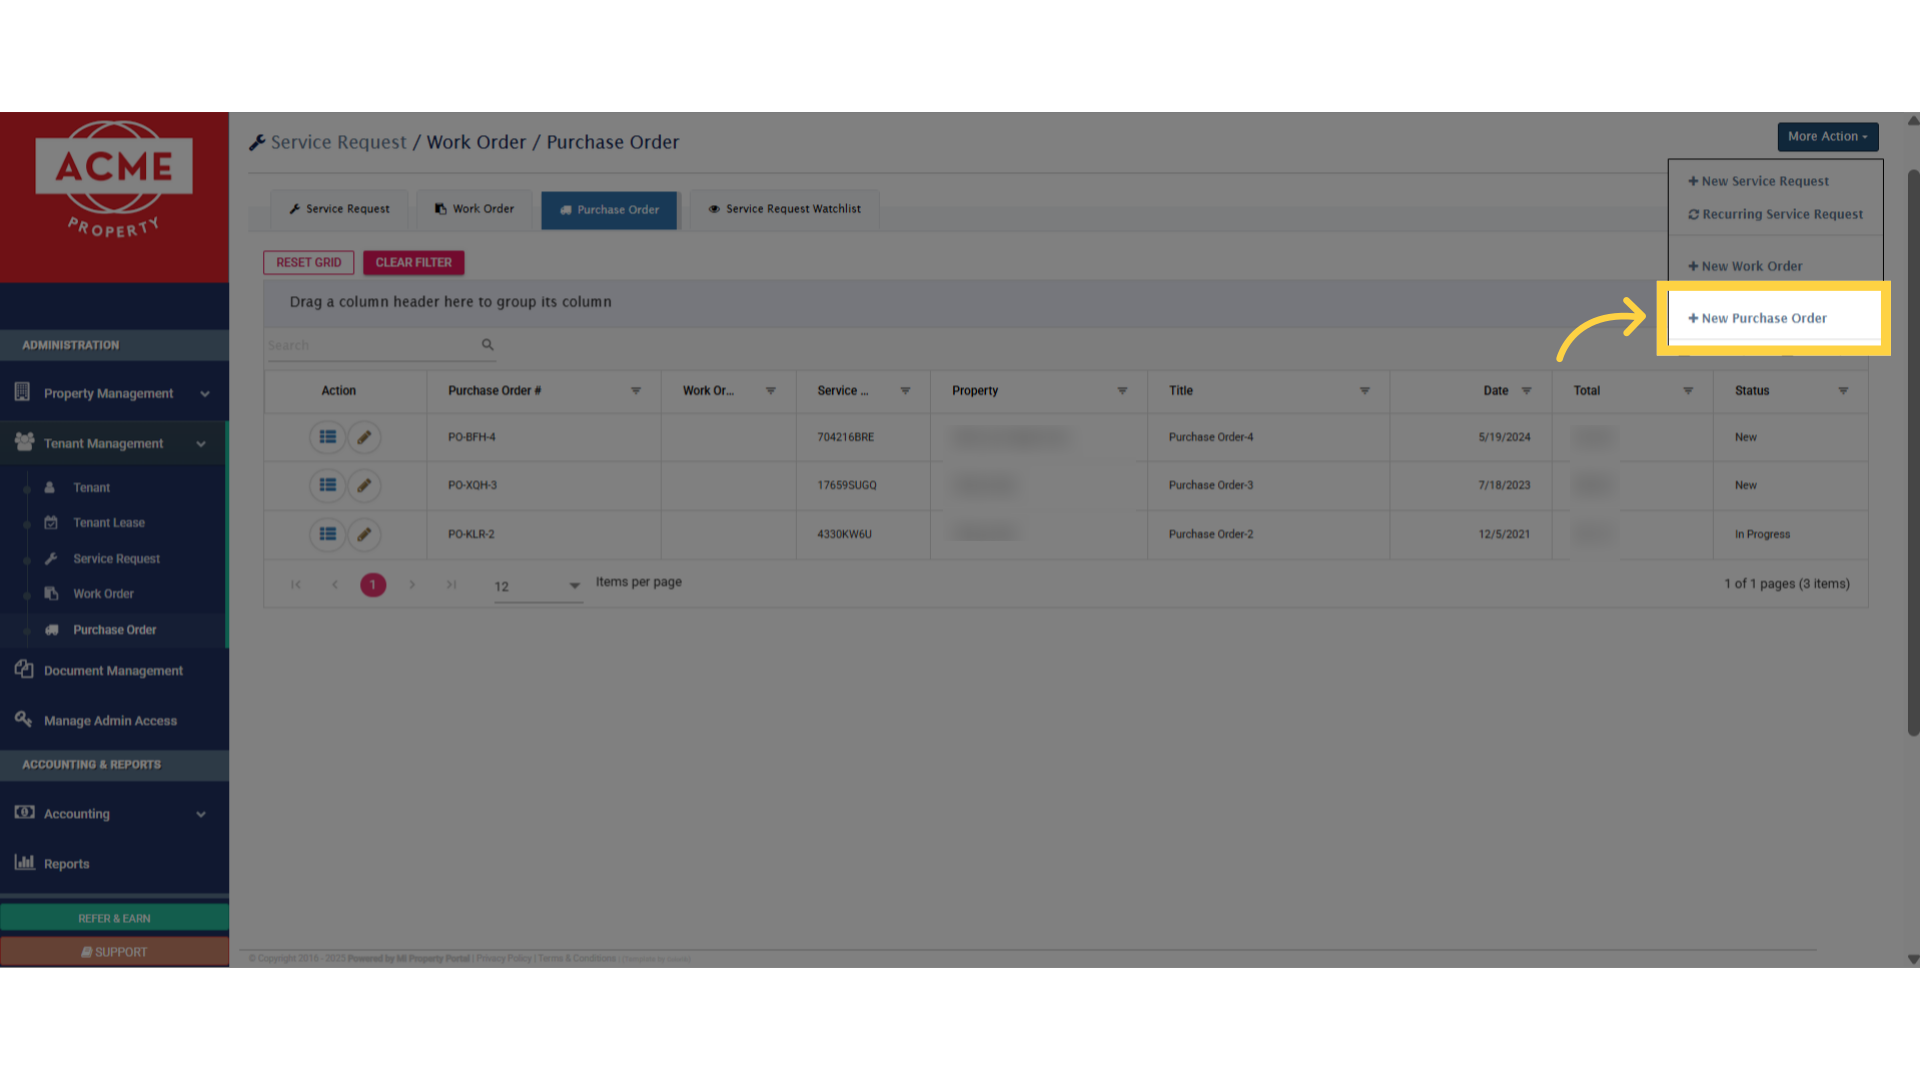Click the list action icon for PO-KLR-2
This screenshot has height=1080, width=1920.
327,534
